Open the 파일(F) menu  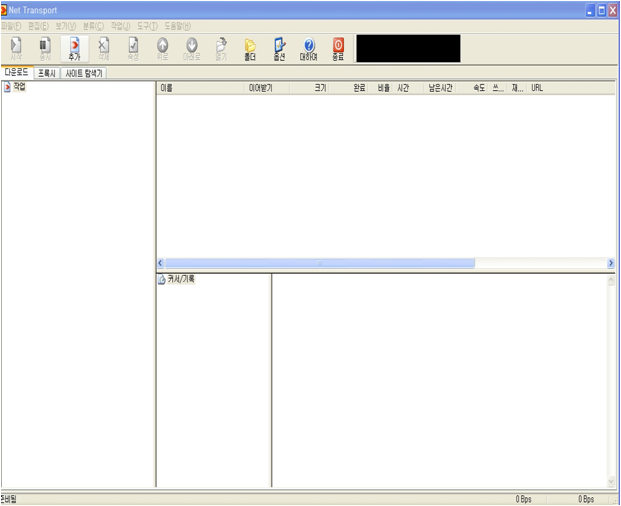click(11, 27)
